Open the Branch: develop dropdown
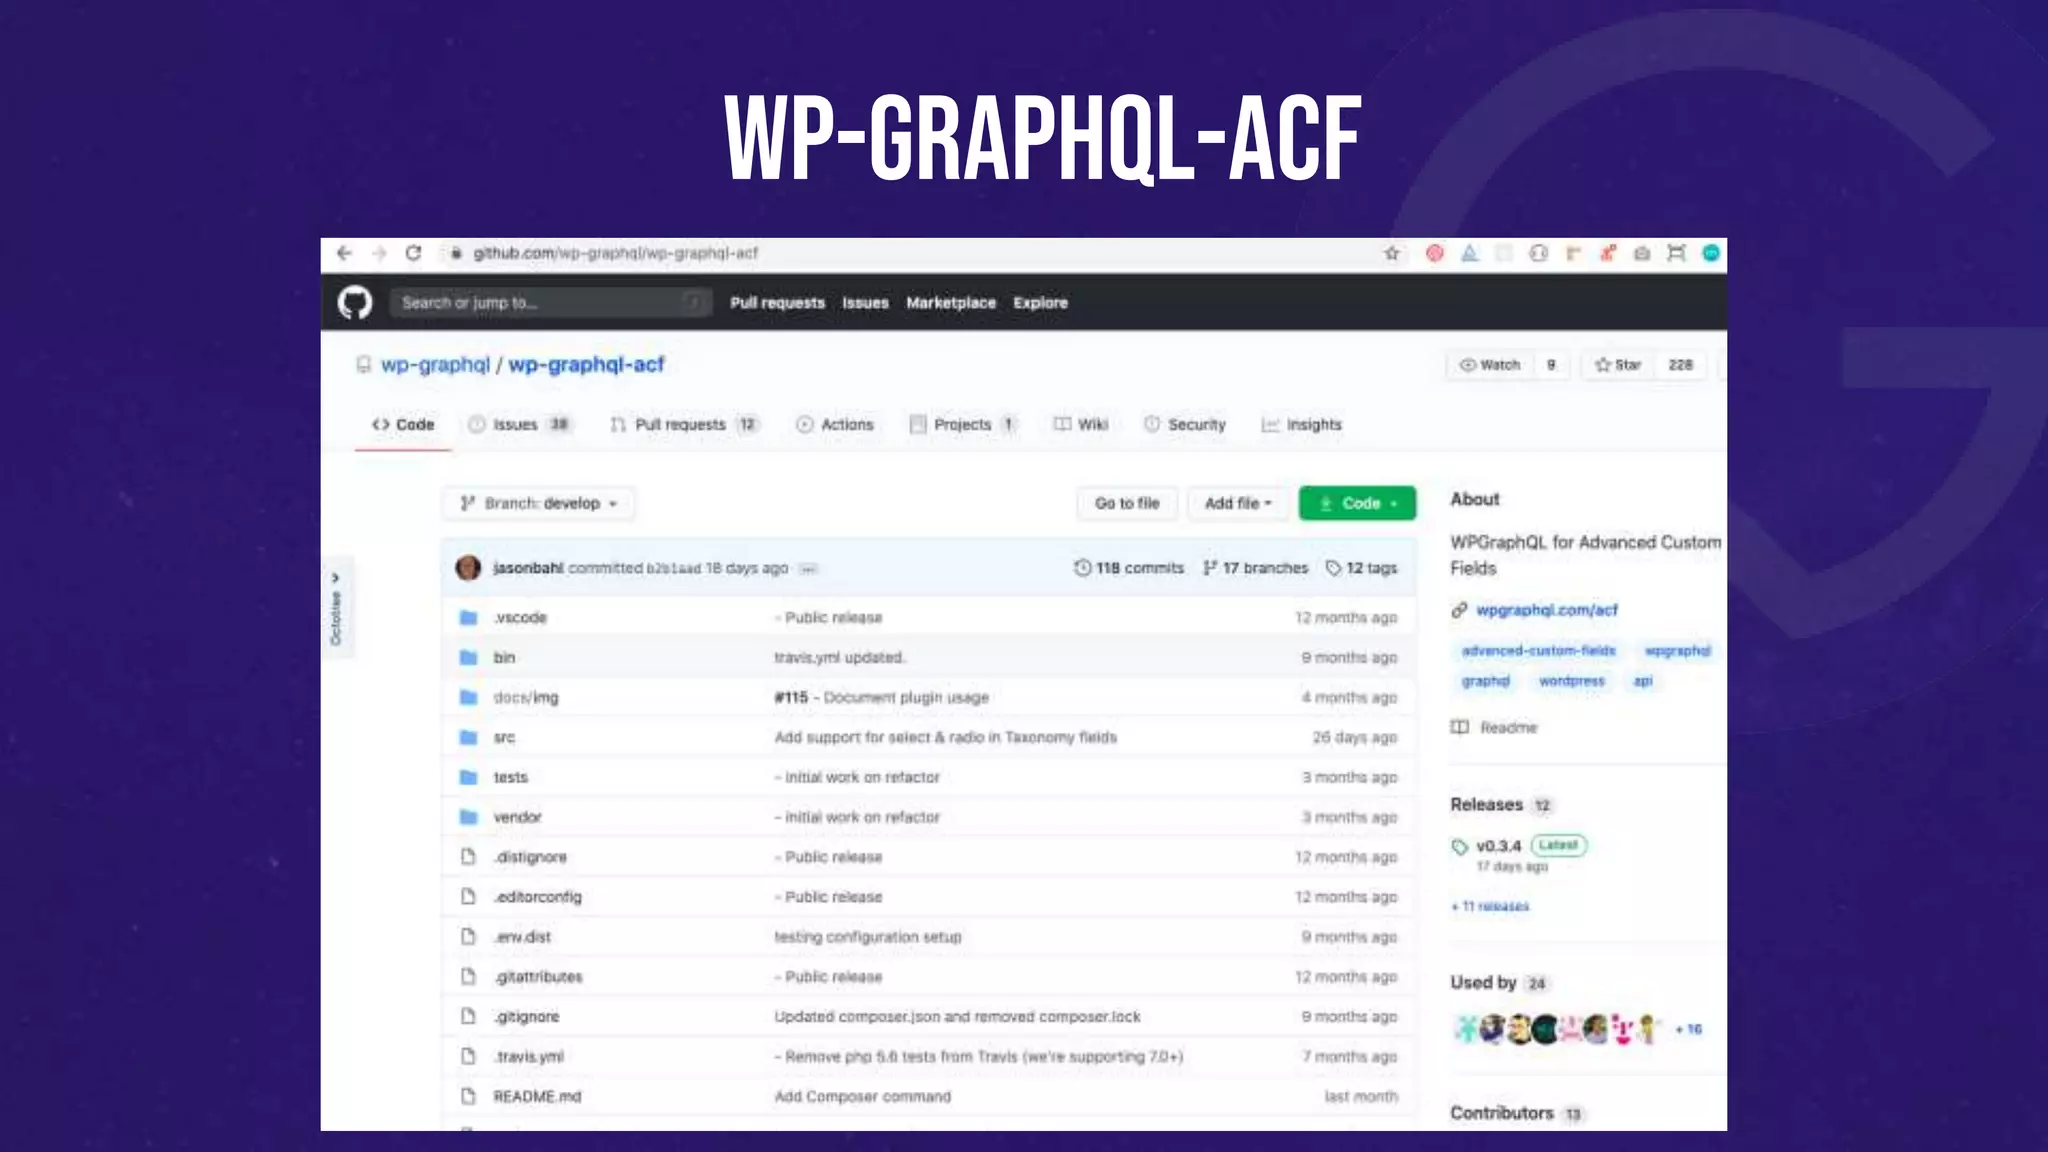 (x=538, y=503)
